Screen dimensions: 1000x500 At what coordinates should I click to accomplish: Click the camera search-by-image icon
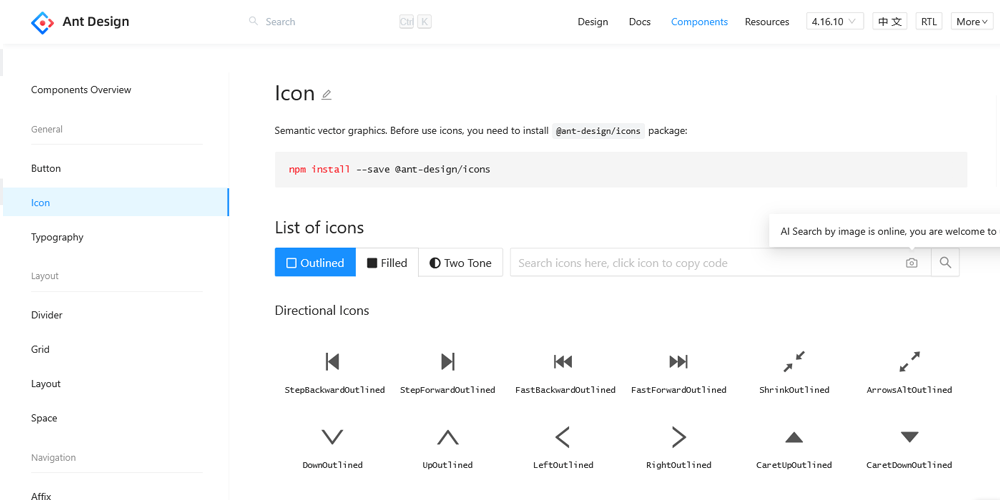coord(911,263)
